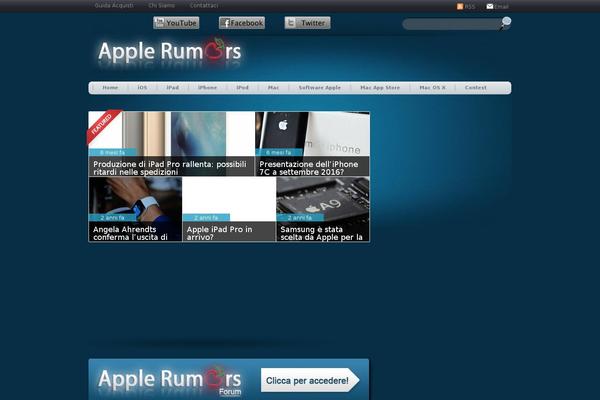Image resolution: width=600 pixels, height=400 pixels.
Task: Open the YouTube social button
Action: tap(176, 23)
